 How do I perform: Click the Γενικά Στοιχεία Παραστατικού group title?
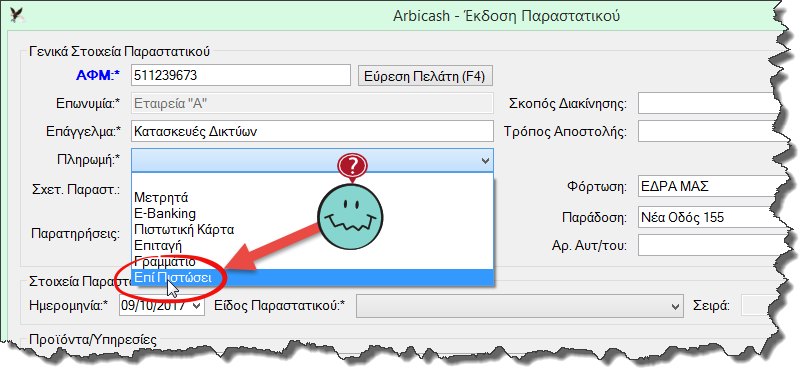click(120, 51)
